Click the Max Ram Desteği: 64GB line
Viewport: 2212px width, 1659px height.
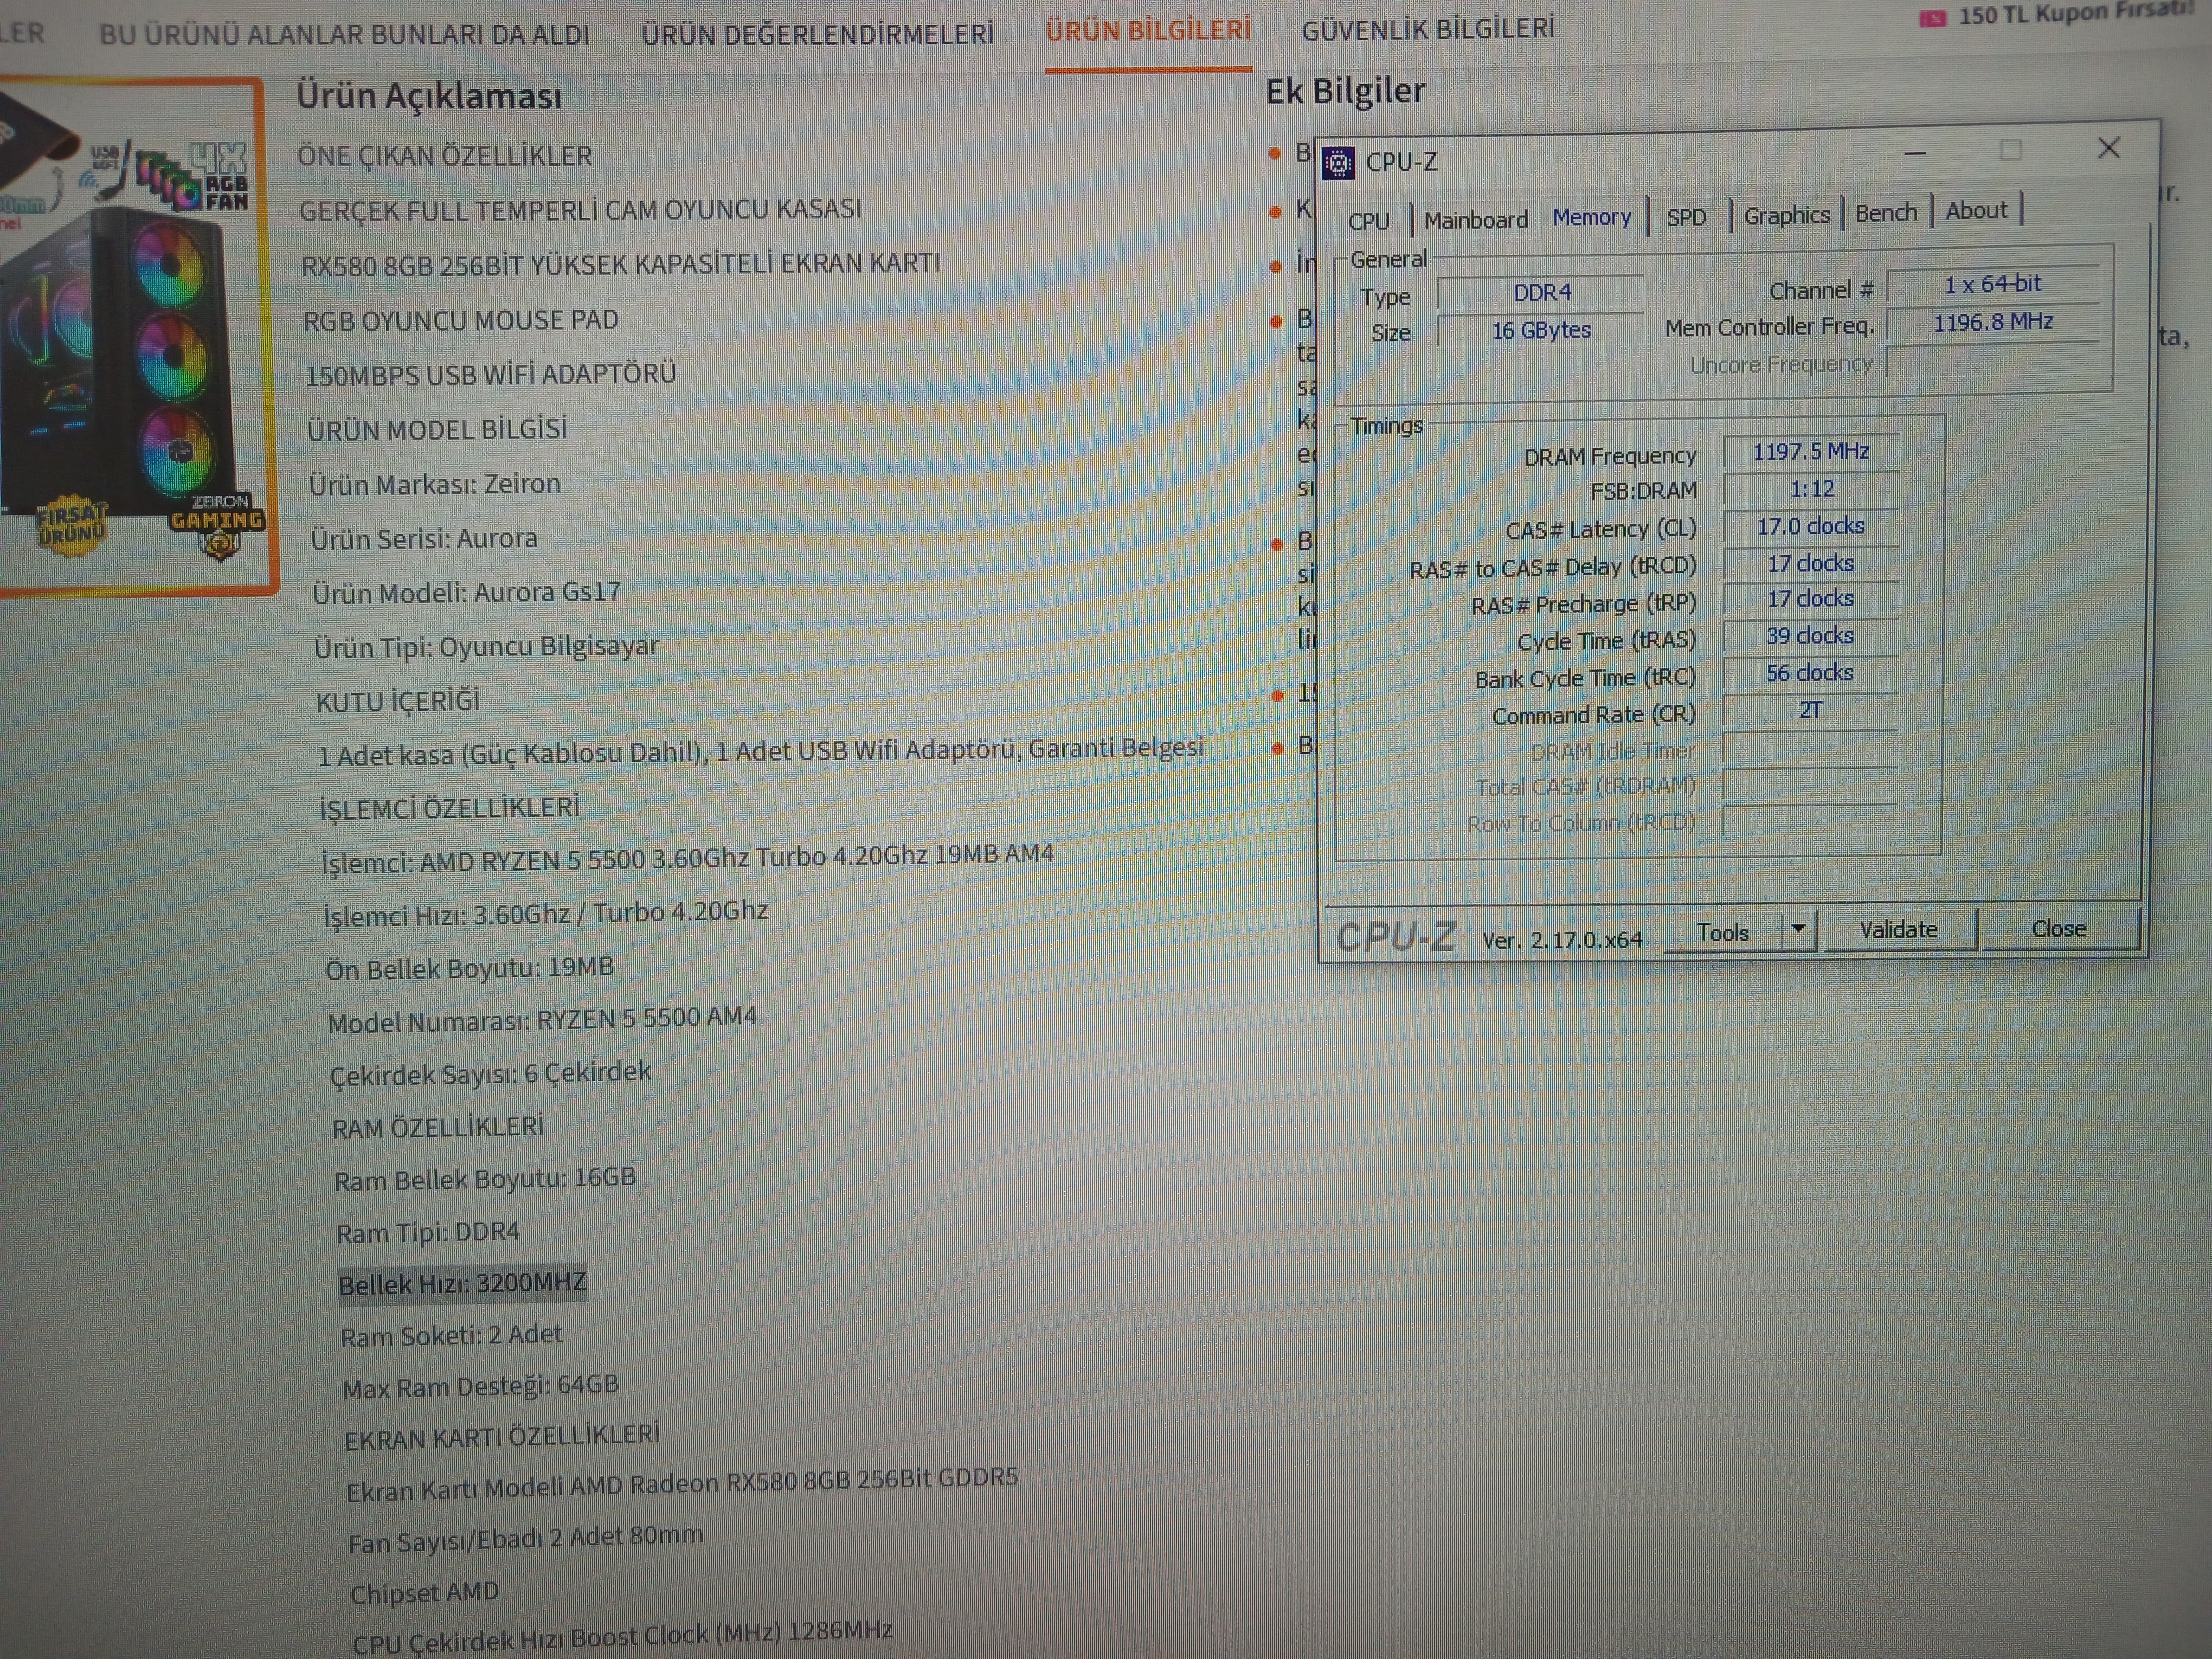point(481,1387)
